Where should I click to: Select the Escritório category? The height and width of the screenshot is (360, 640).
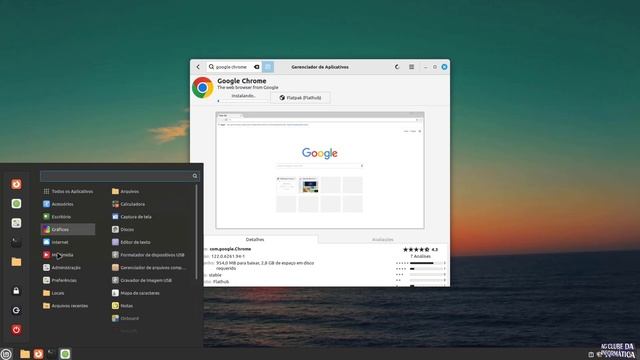(x=68, y=217)
